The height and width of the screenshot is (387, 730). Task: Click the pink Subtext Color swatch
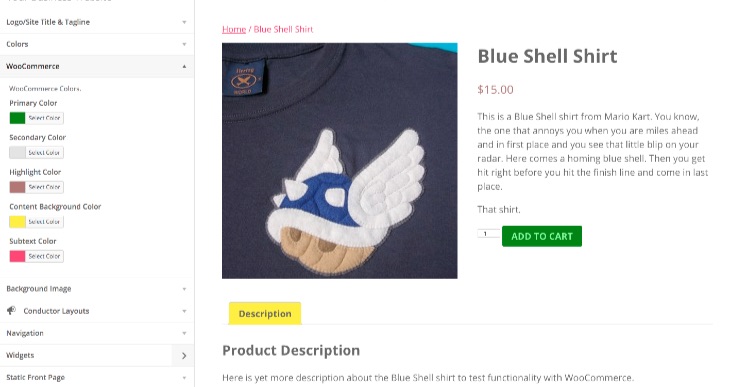[17, 256]
